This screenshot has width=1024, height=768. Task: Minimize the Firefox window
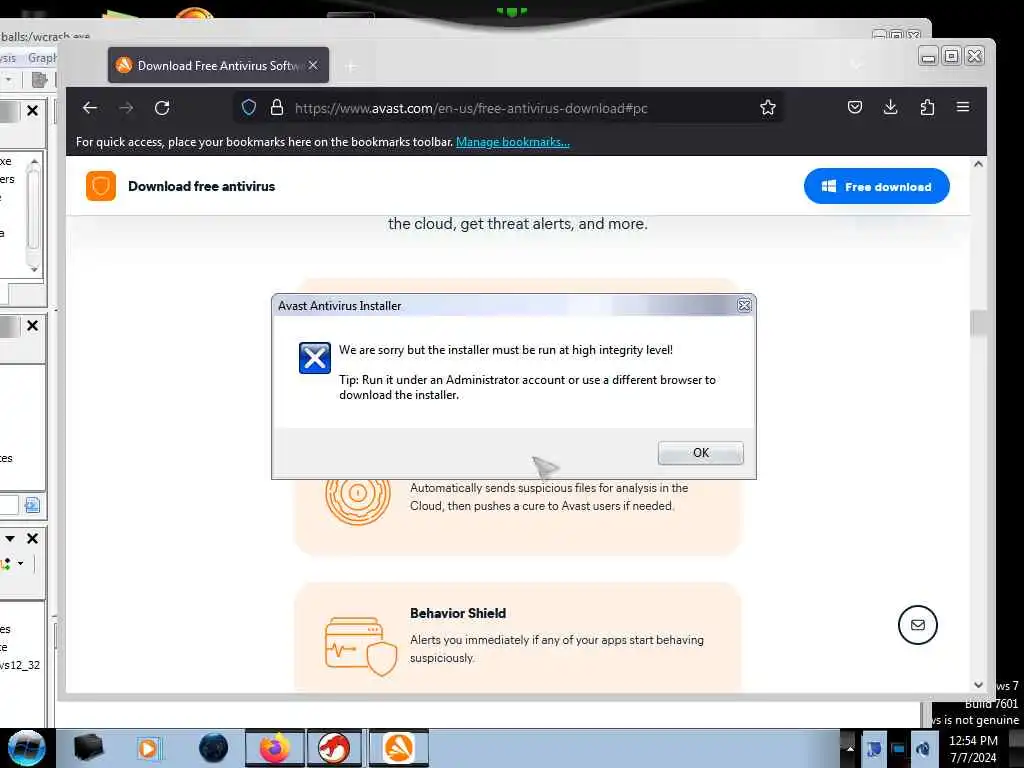[928, 57]
